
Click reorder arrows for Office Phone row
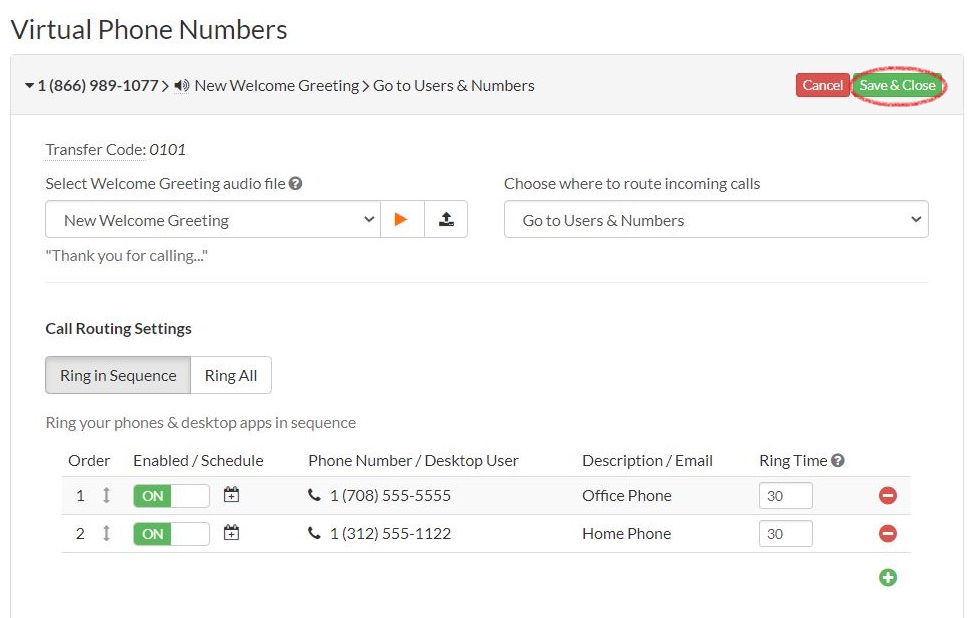[106, 495]
